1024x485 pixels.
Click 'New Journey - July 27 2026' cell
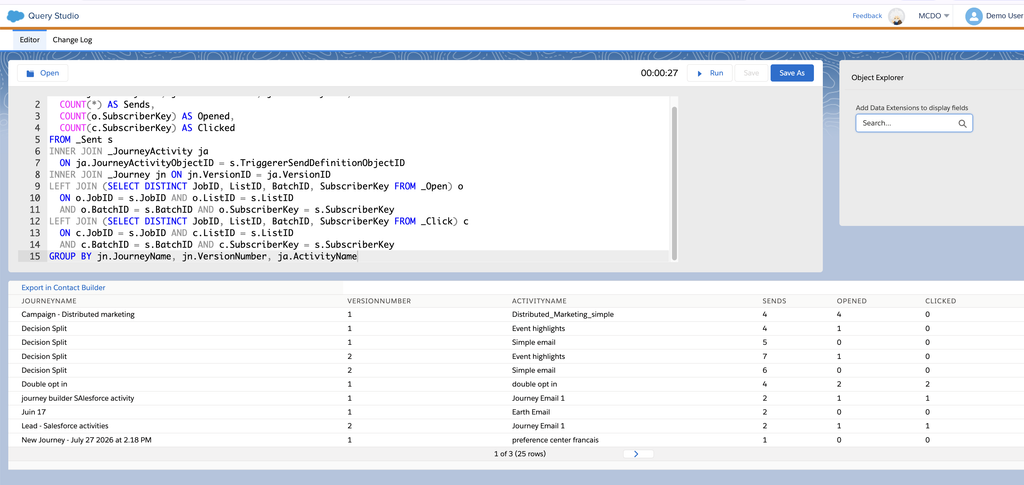pos(86,440)
